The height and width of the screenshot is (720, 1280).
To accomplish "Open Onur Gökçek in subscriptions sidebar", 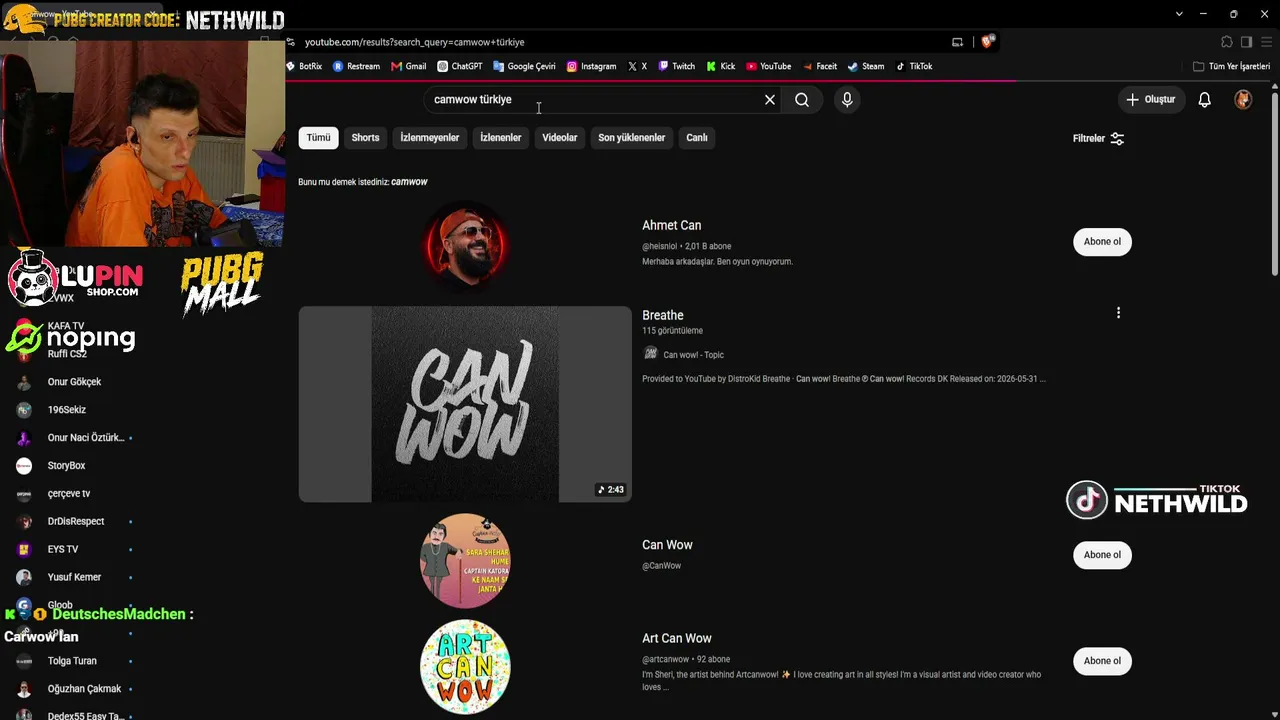I will tap(74, 382).
